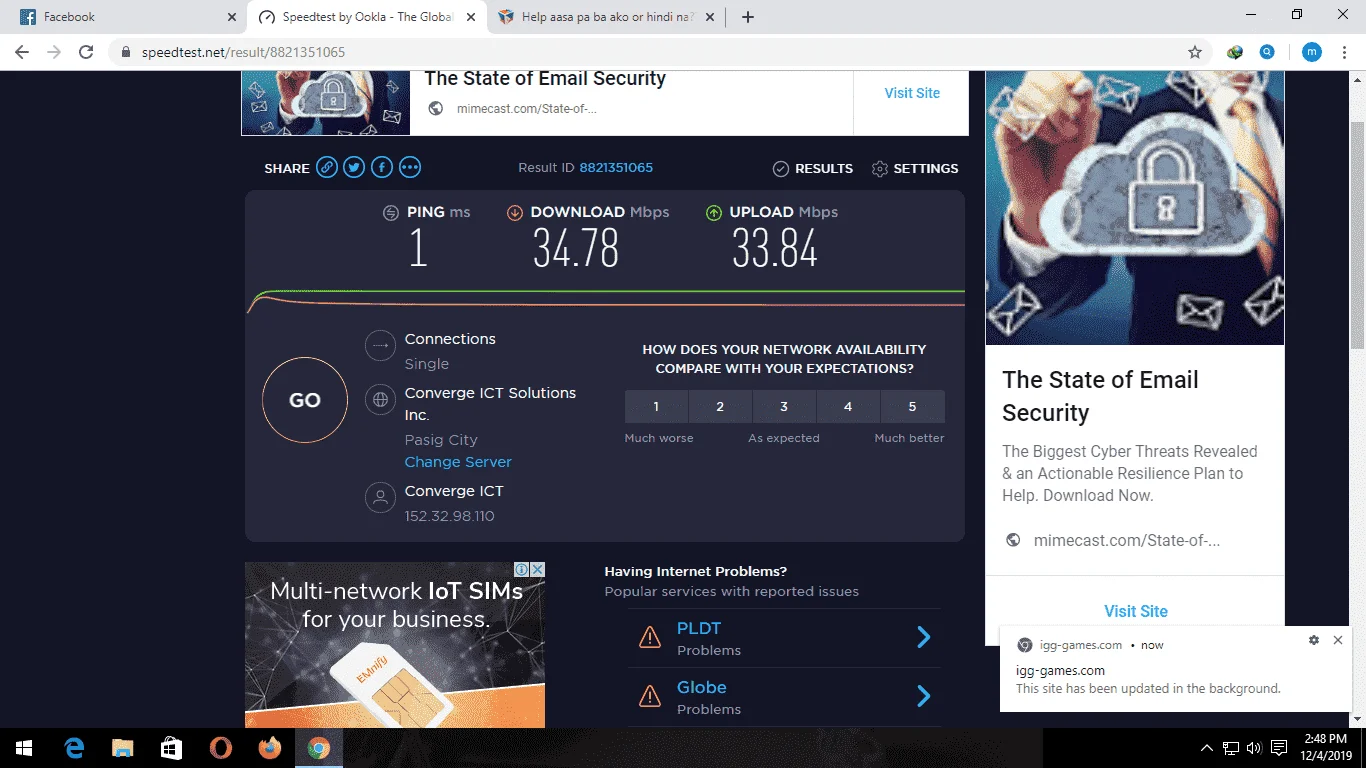Image resolution: width=1366 pixels, height=768 pixels.
Task: Show hidden system tray icons
Action: tap(1206, 748)
